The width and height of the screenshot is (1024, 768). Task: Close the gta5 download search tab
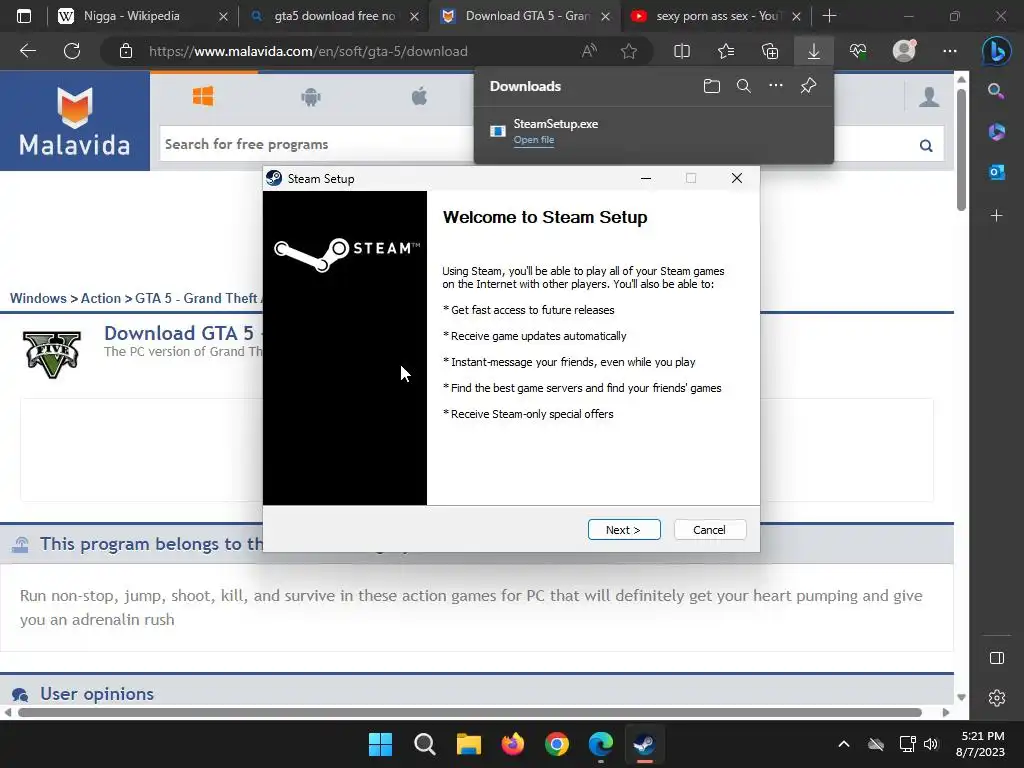tap(414, 16)
